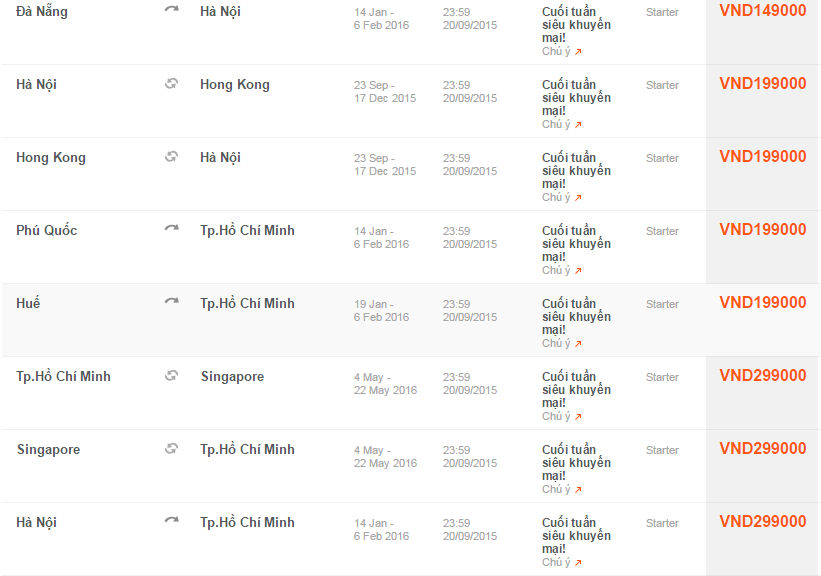Image resolution: width=821 pixels, height=576 pixels.
Task: Click one-way arrow icon on Huế row
Action: [171, 302]
